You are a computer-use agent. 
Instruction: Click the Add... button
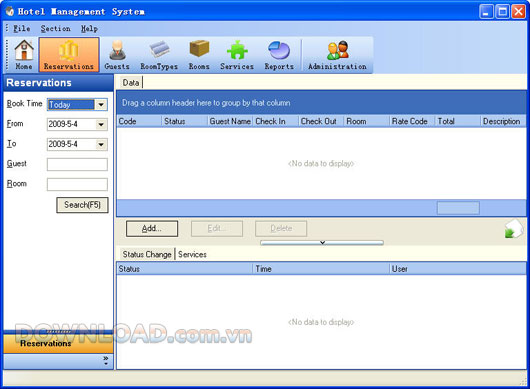152,229
